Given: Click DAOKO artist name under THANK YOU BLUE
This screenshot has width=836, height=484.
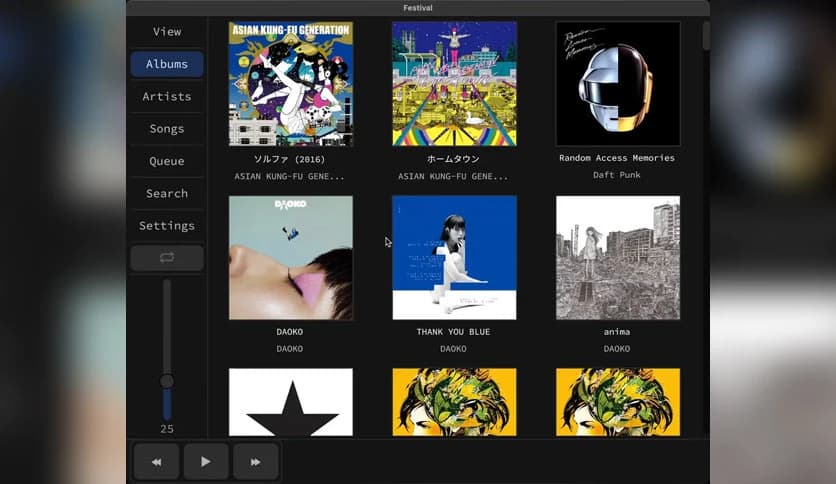Looking at the screenshot, I should point(453,349).
